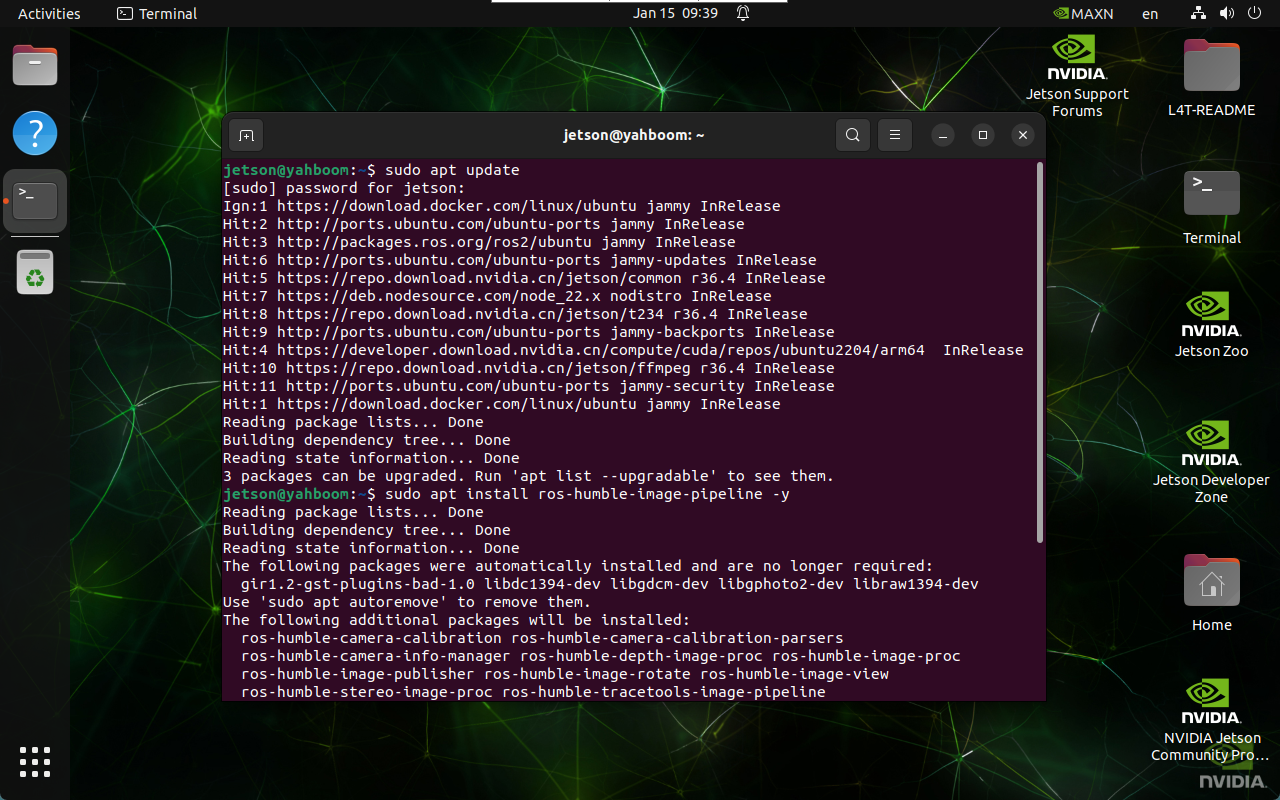Click the 'Hit:5' jetson/common r36.4 line
The height and width of the screenshot is (800, 1280).
coord(524,278)
